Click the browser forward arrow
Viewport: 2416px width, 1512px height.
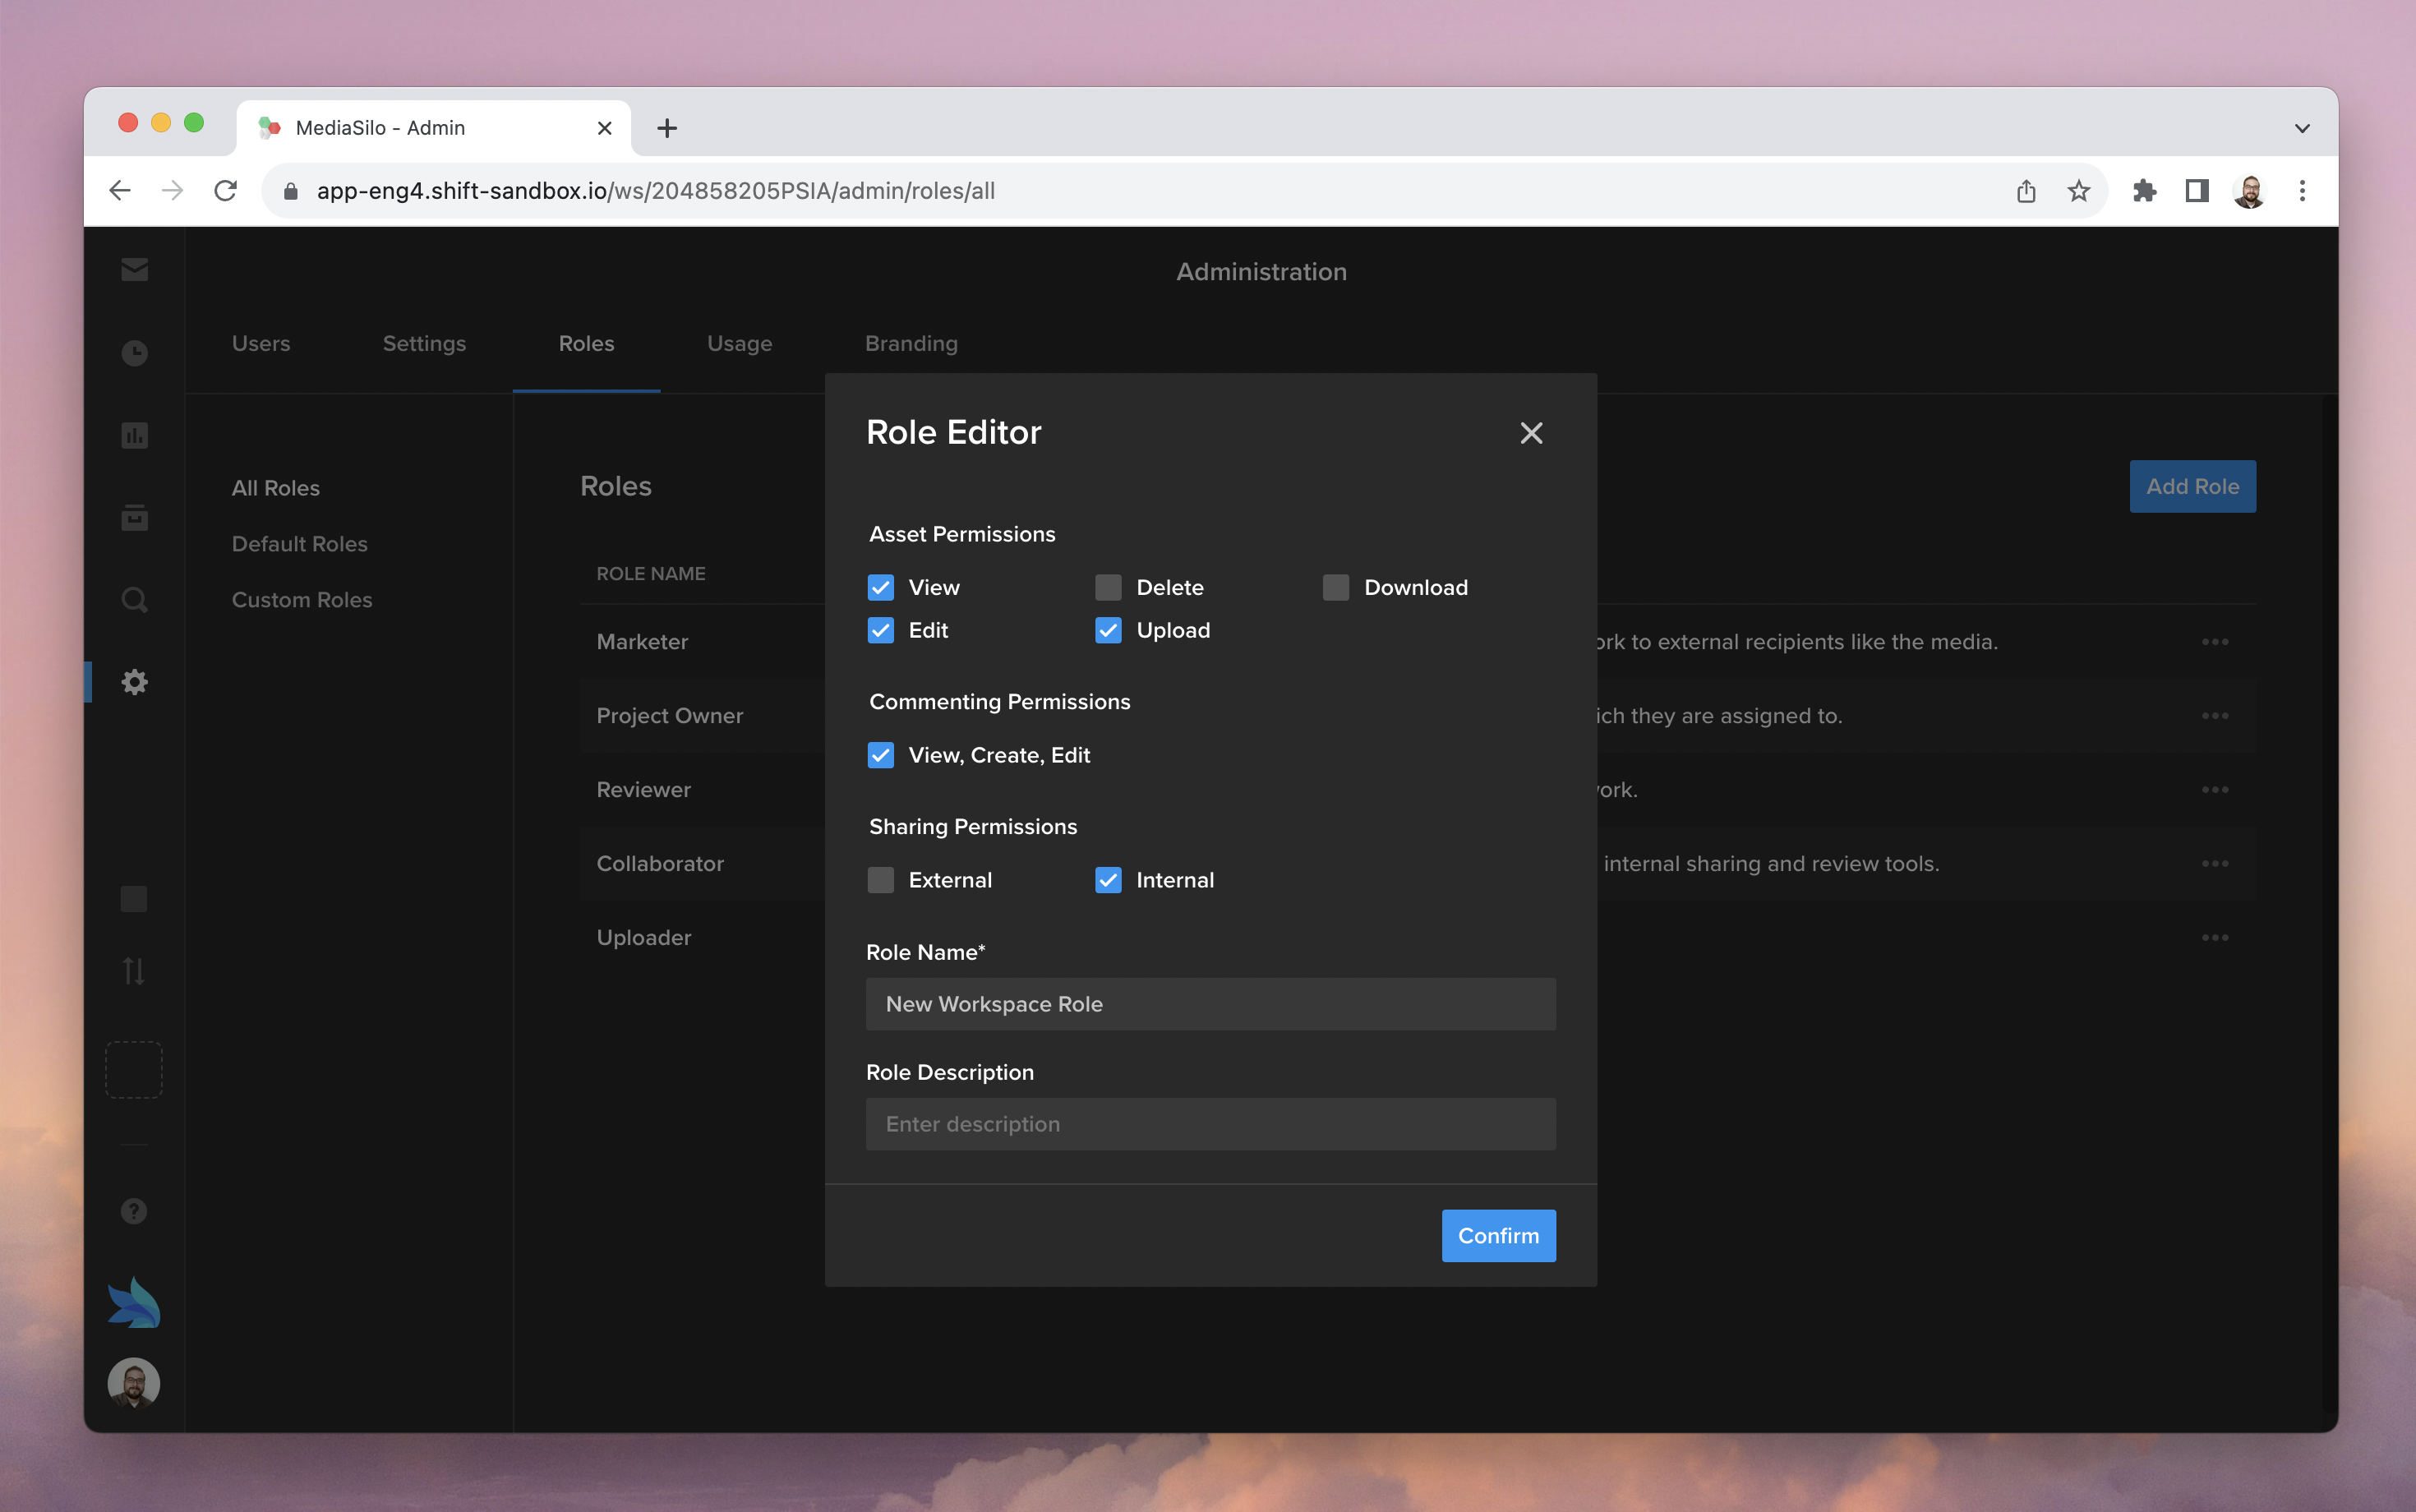click(x=173, y=190)
